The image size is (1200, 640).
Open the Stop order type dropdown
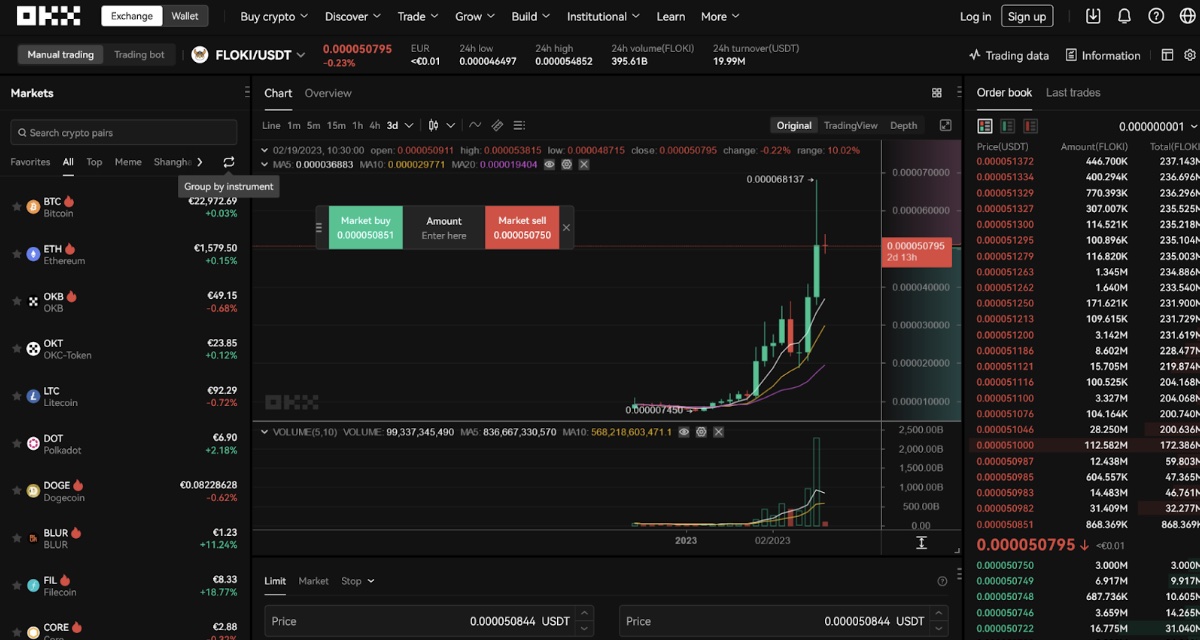click(x=358, y=581)
